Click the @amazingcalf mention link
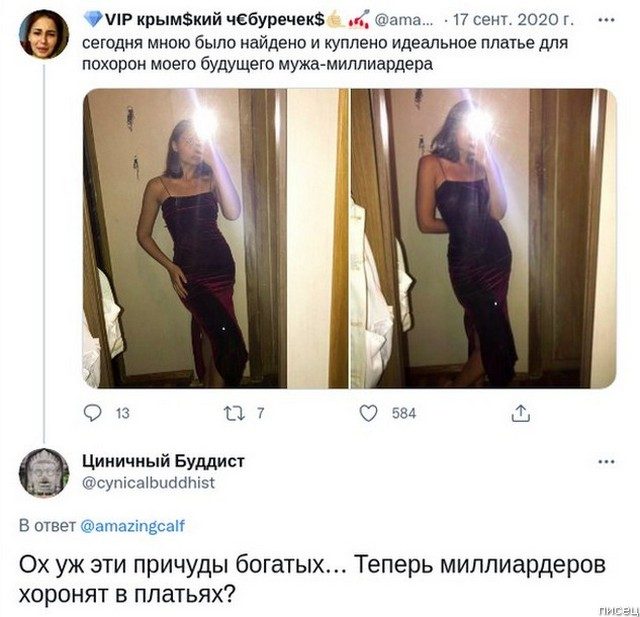The image size is (640, 617). [x=133, y=526]
